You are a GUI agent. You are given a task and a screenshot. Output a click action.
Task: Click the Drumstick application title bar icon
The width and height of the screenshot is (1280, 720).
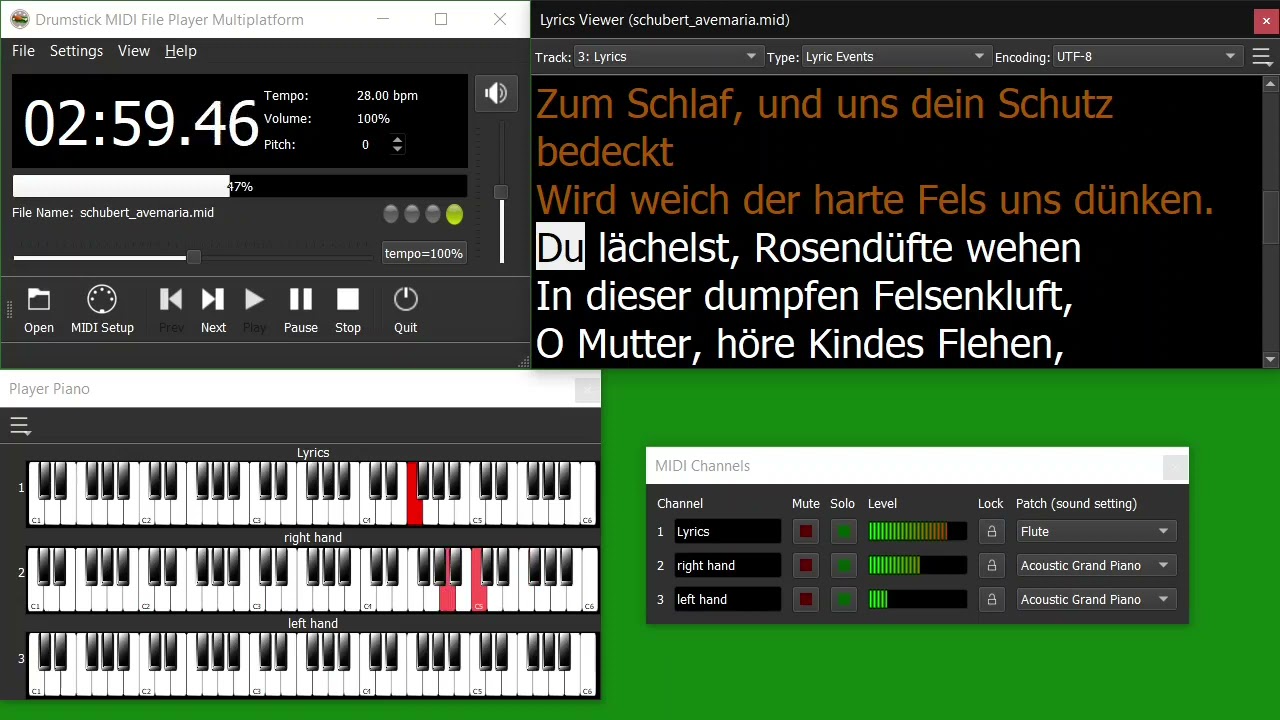19,19
